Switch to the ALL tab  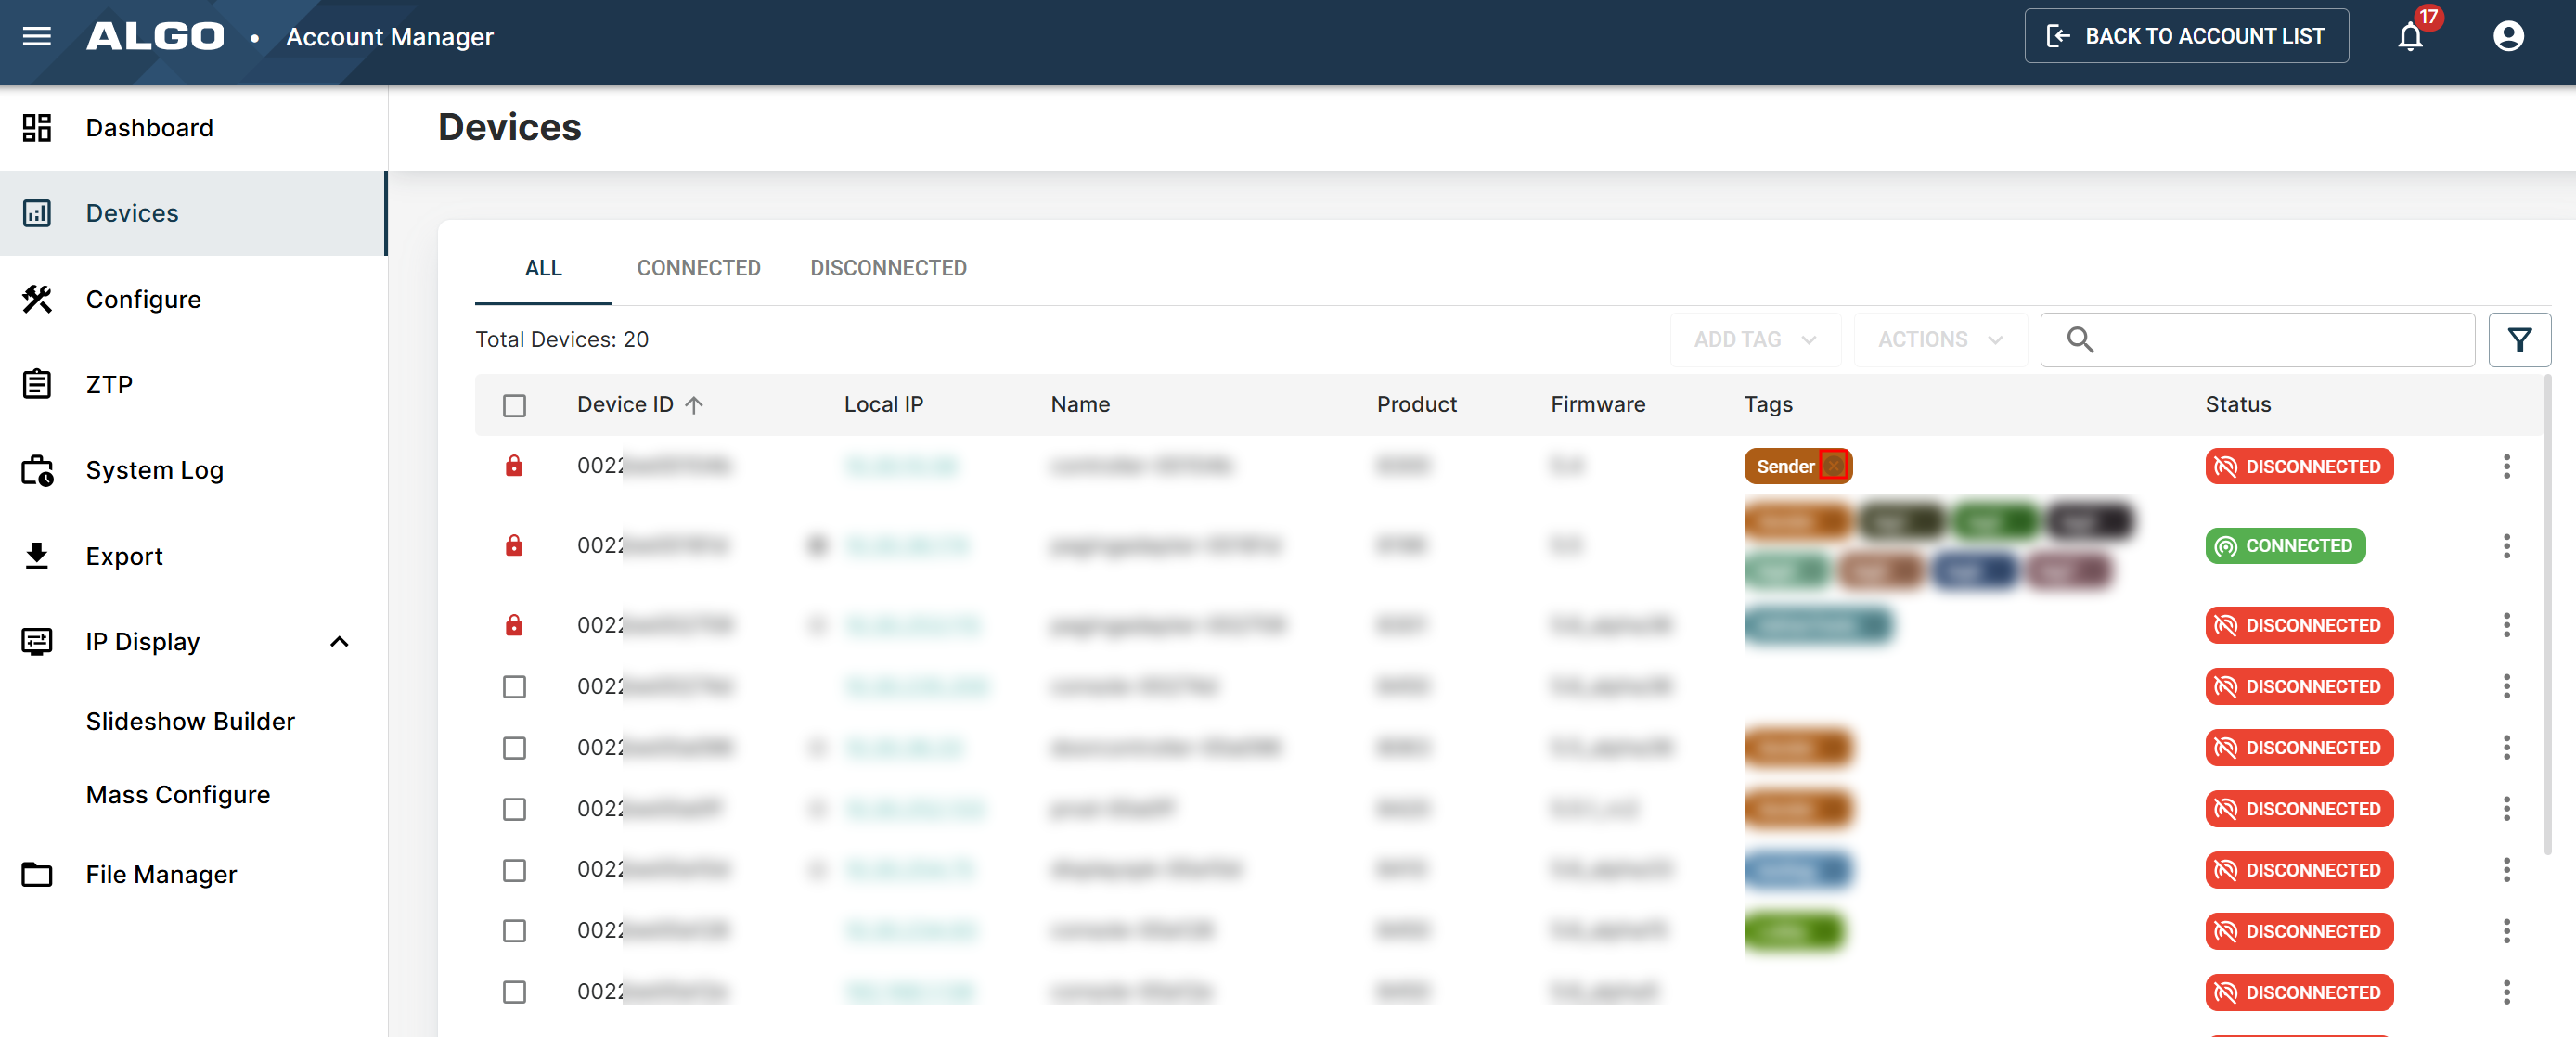tap(543, 268)
